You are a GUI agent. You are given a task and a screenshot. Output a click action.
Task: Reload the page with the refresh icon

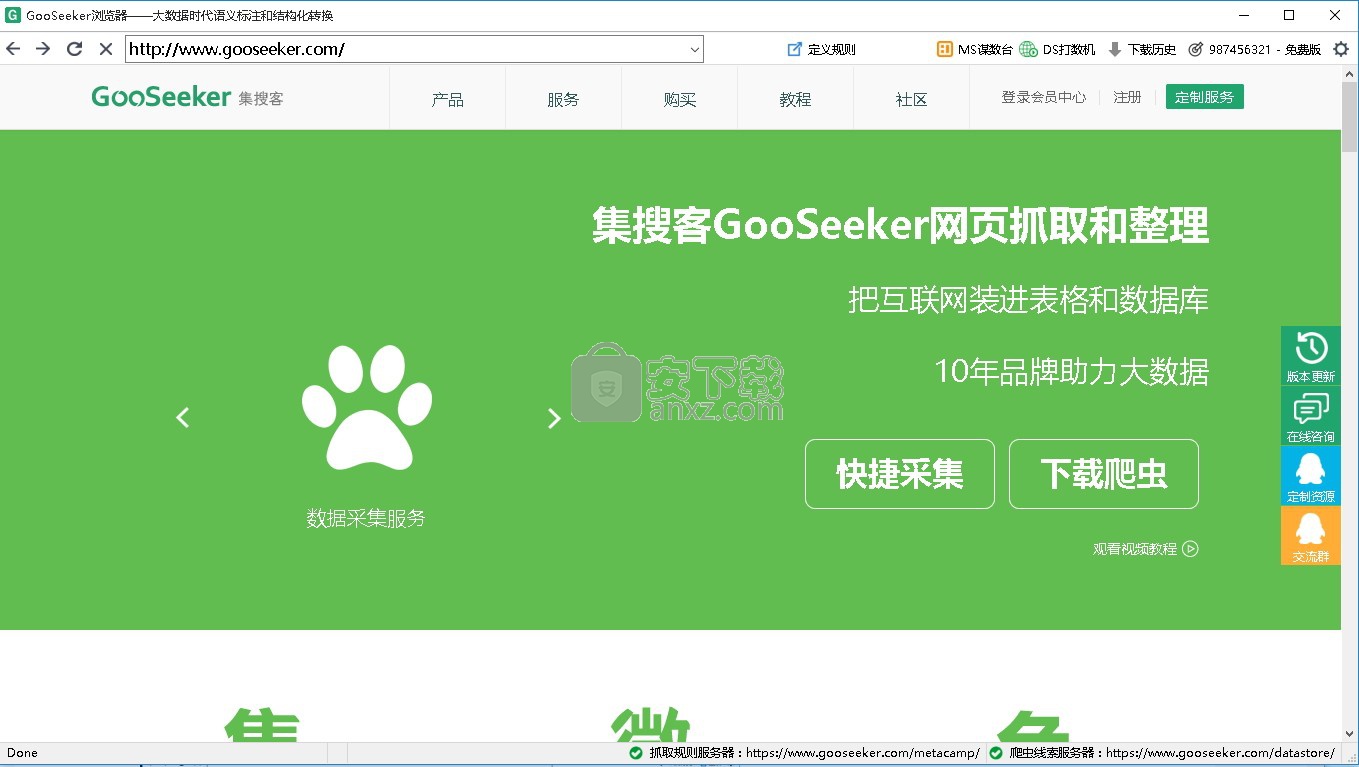click(74, 49)
